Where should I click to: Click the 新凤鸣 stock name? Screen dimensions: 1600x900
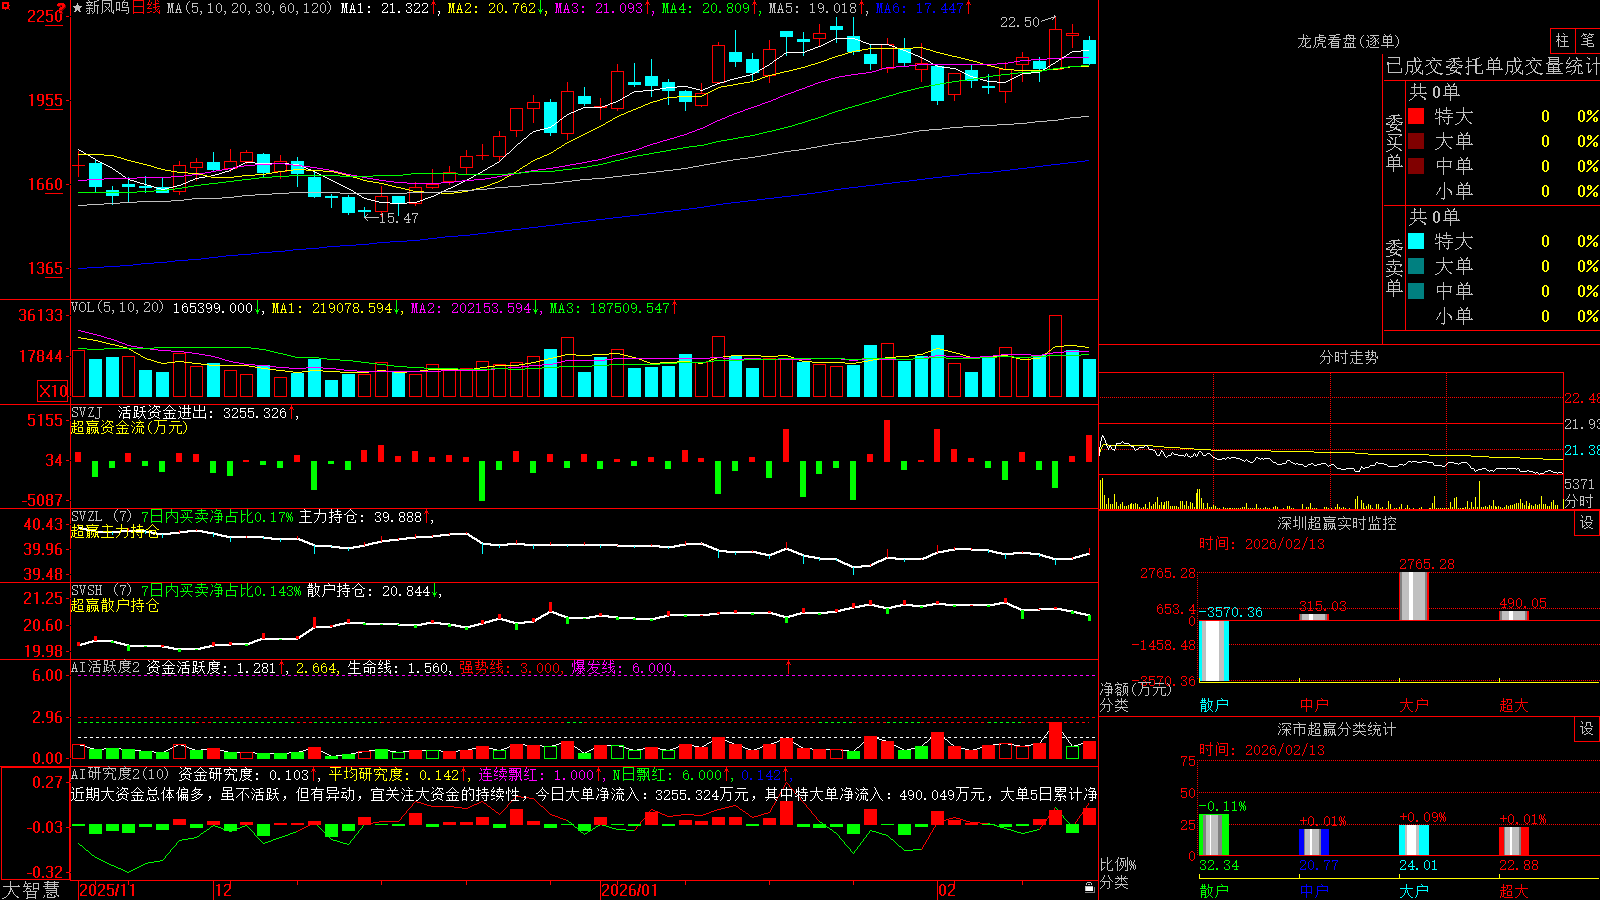tap(107, 8)
